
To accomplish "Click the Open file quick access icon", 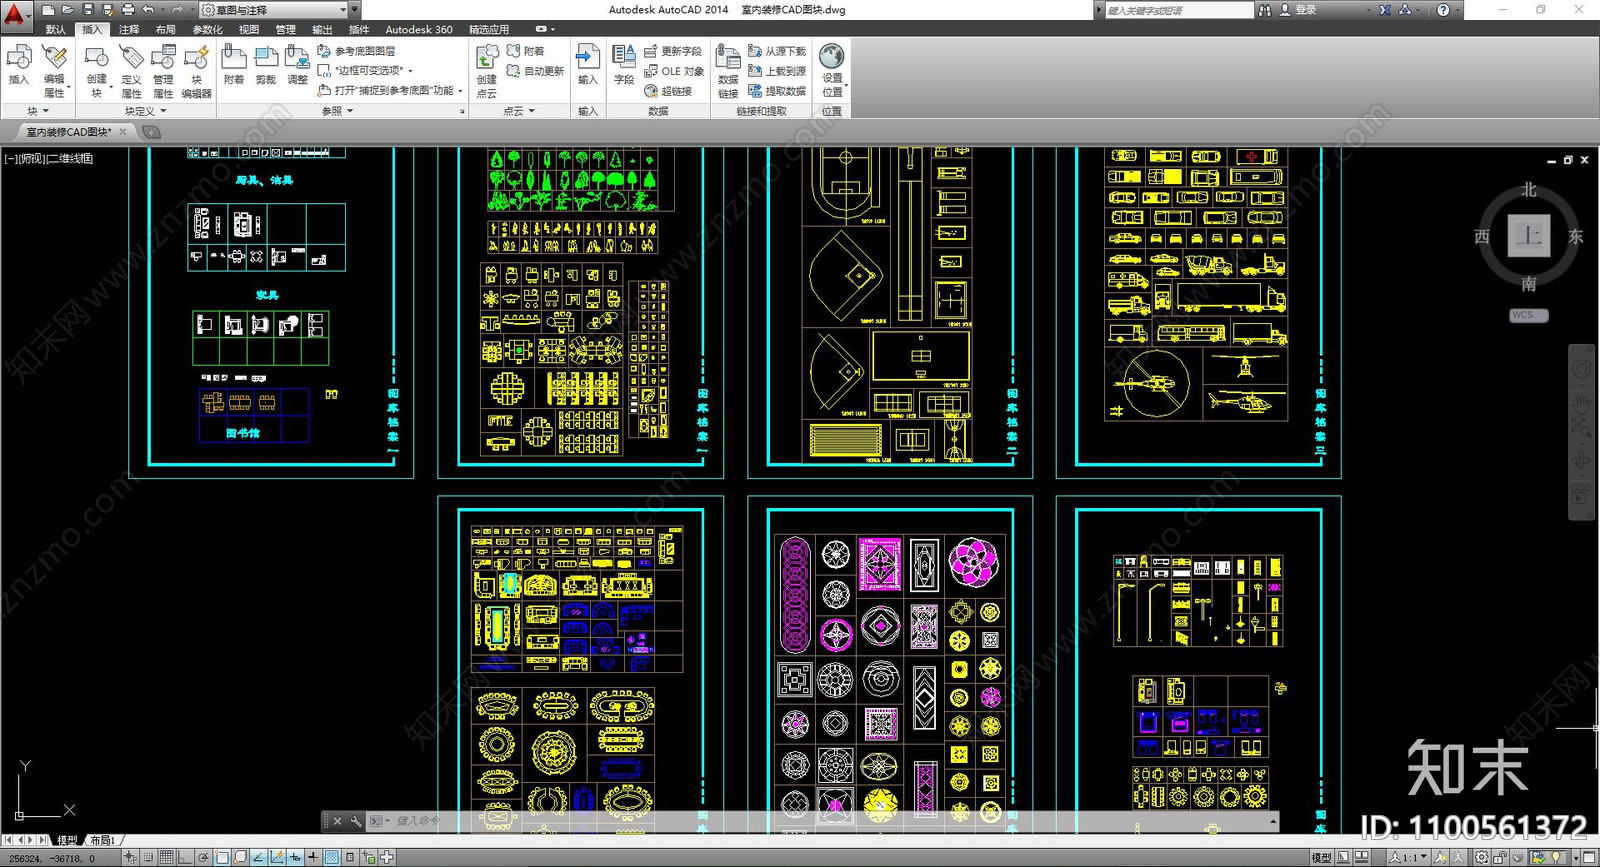I will coord(68,10).
